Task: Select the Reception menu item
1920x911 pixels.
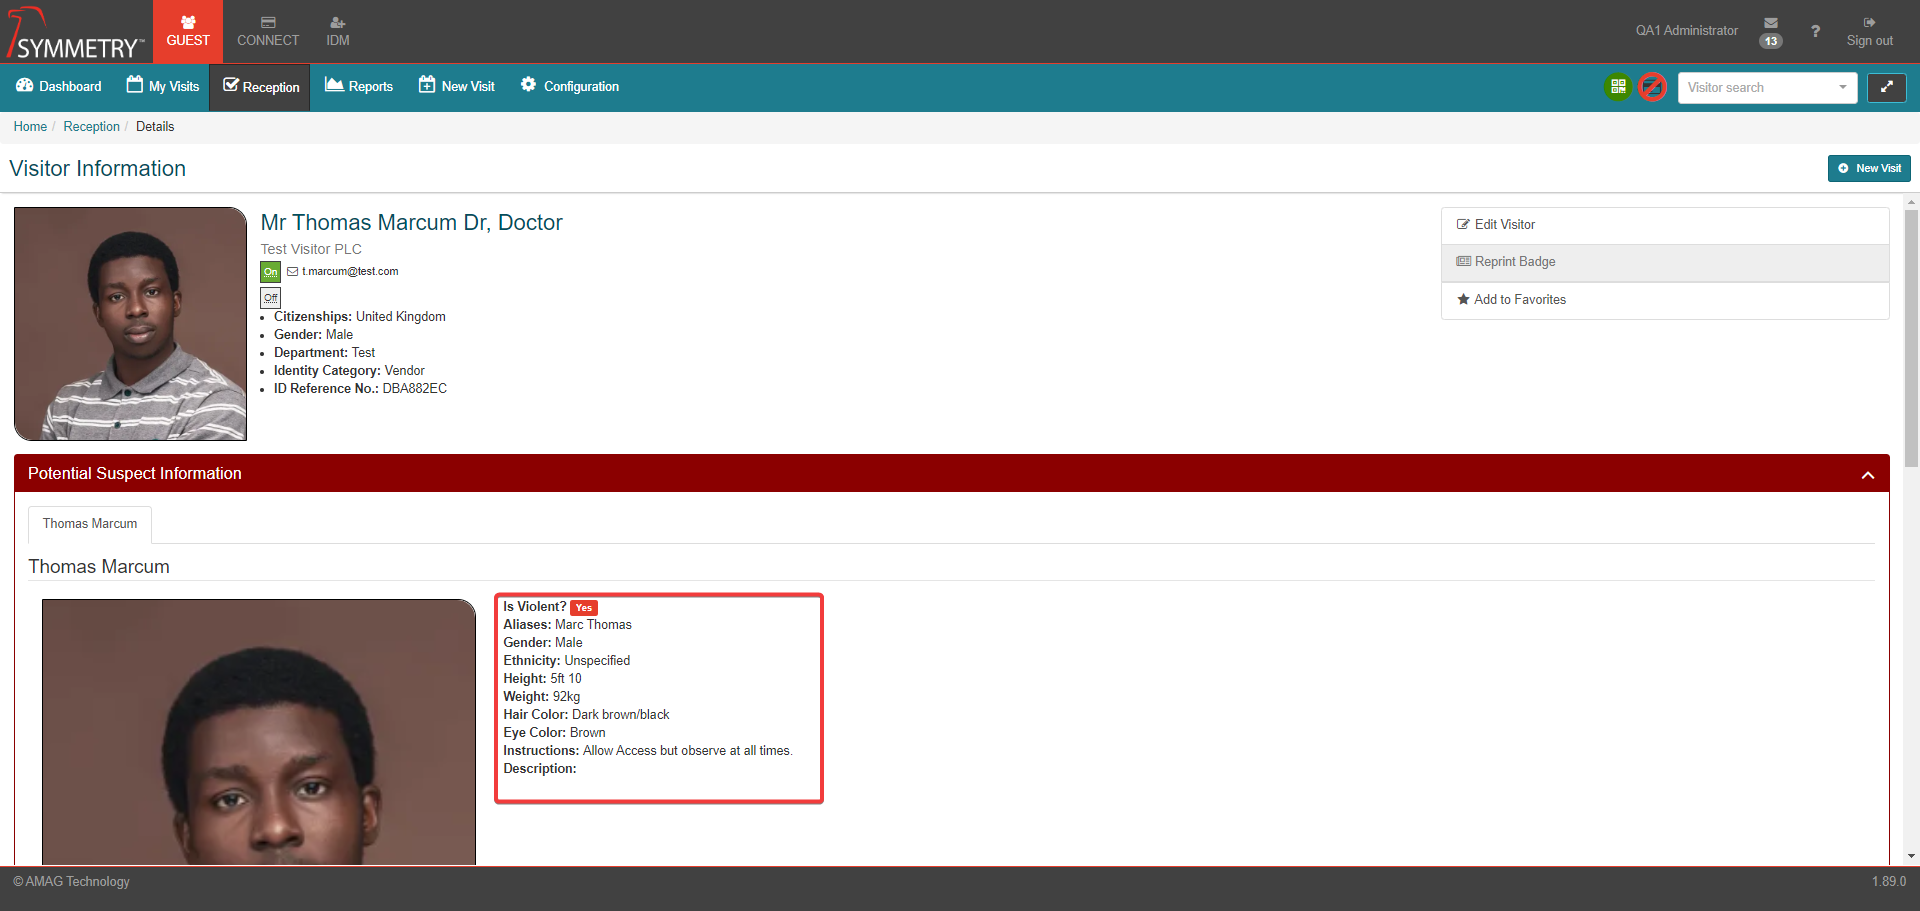Action: (x=261, y=87)
